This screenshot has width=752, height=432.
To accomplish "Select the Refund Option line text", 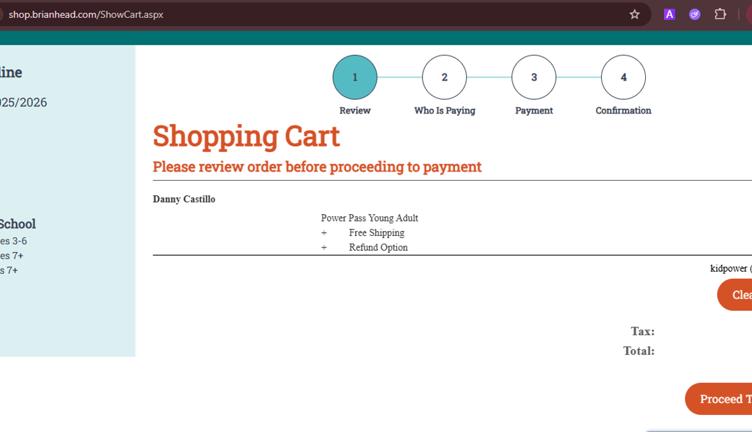I will point(378,248).
